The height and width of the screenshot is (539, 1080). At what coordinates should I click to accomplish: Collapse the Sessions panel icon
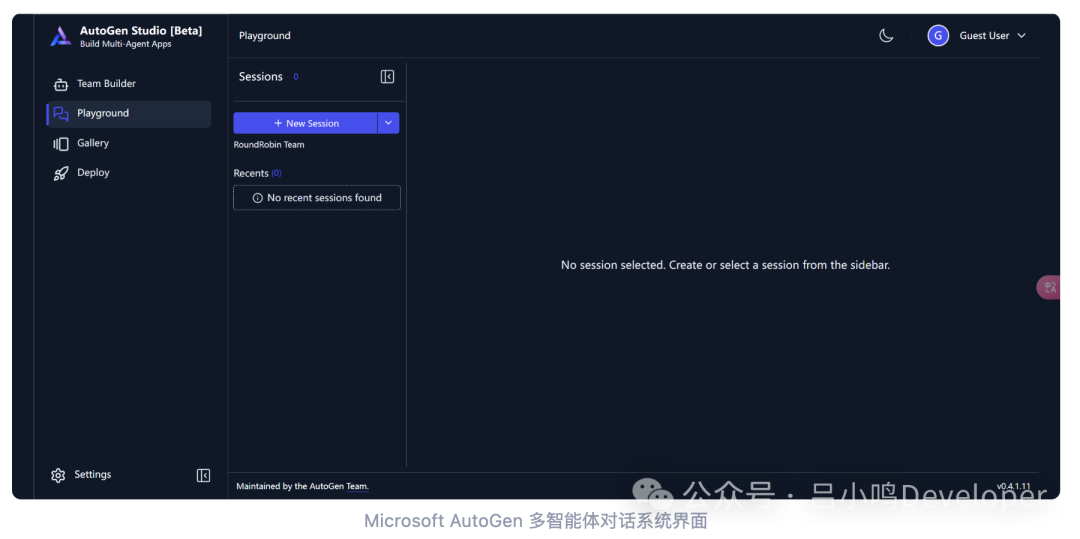387,76
